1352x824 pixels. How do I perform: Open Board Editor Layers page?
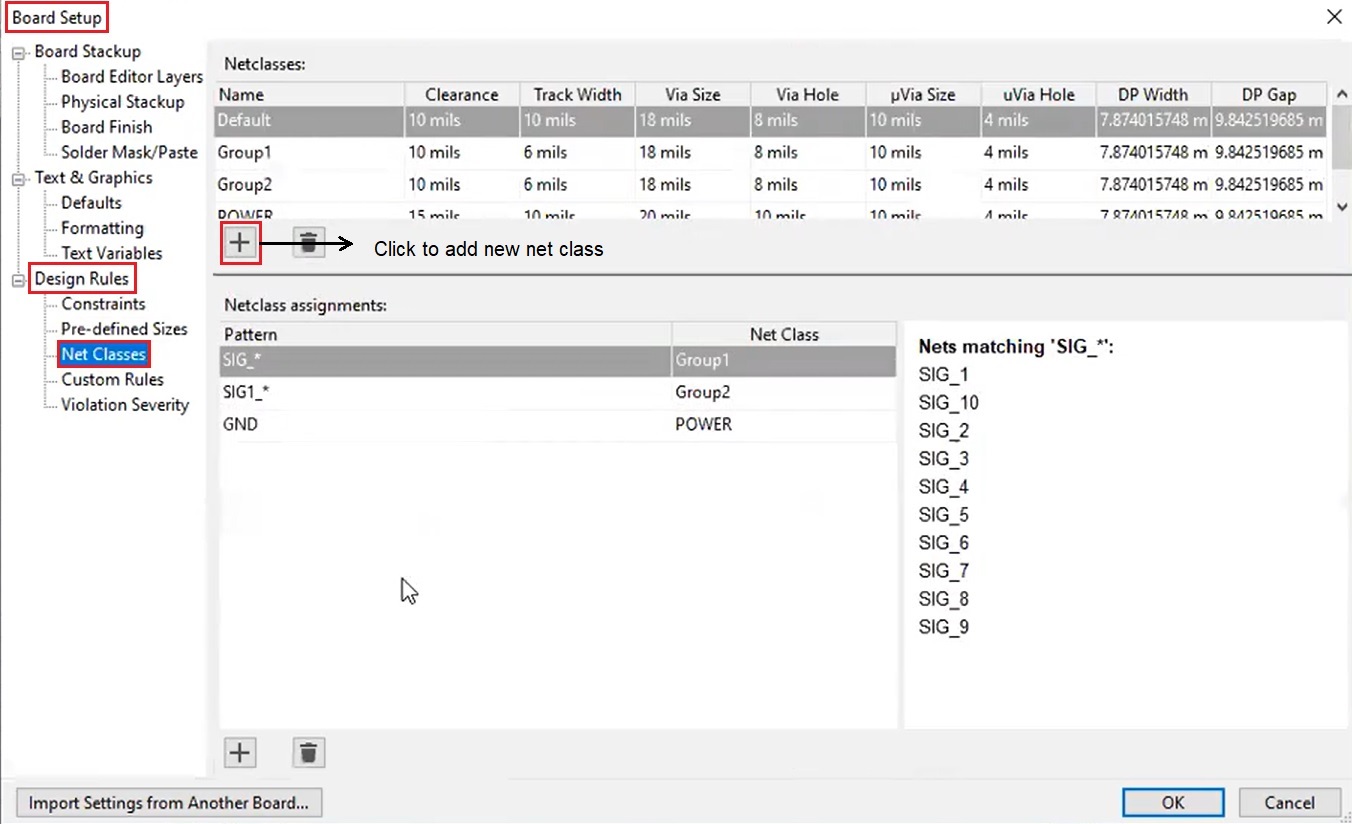pos(131,77)
